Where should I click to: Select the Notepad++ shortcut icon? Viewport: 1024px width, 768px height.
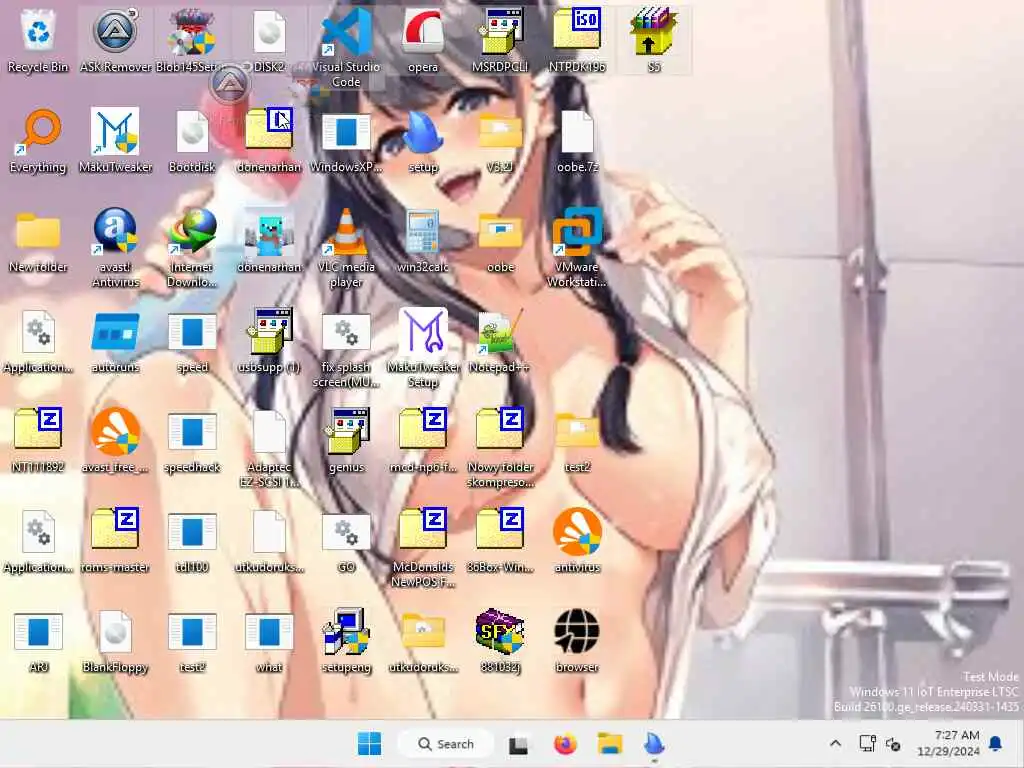tap(500, 341)
